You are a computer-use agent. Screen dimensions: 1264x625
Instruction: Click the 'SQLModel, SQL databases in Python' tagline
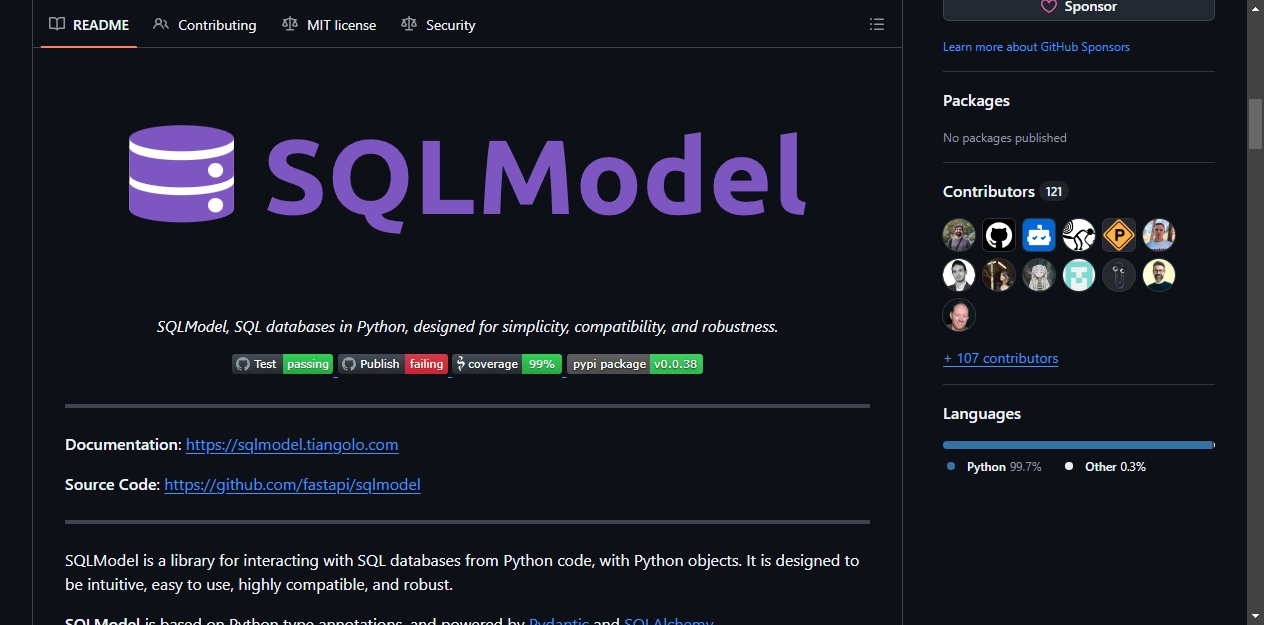point(467,327)
